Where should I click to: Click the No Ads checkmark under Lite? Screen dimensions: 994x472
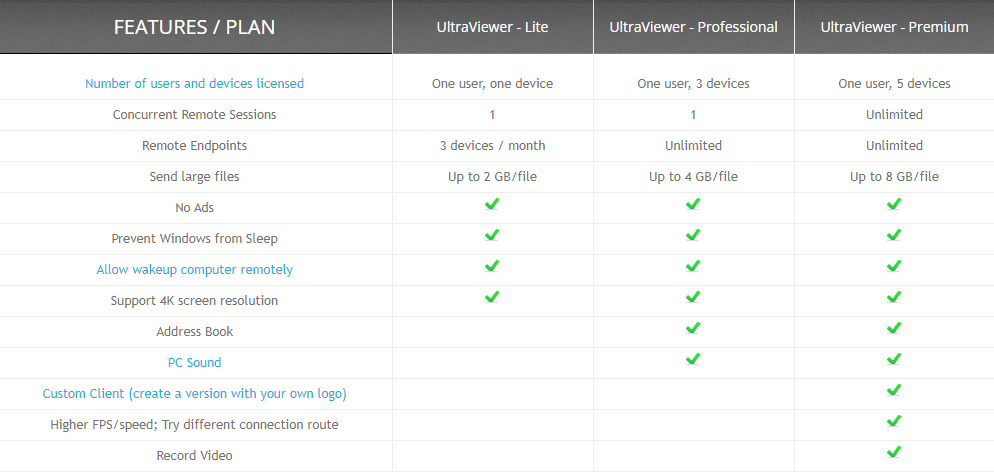(x=492, y=205)
